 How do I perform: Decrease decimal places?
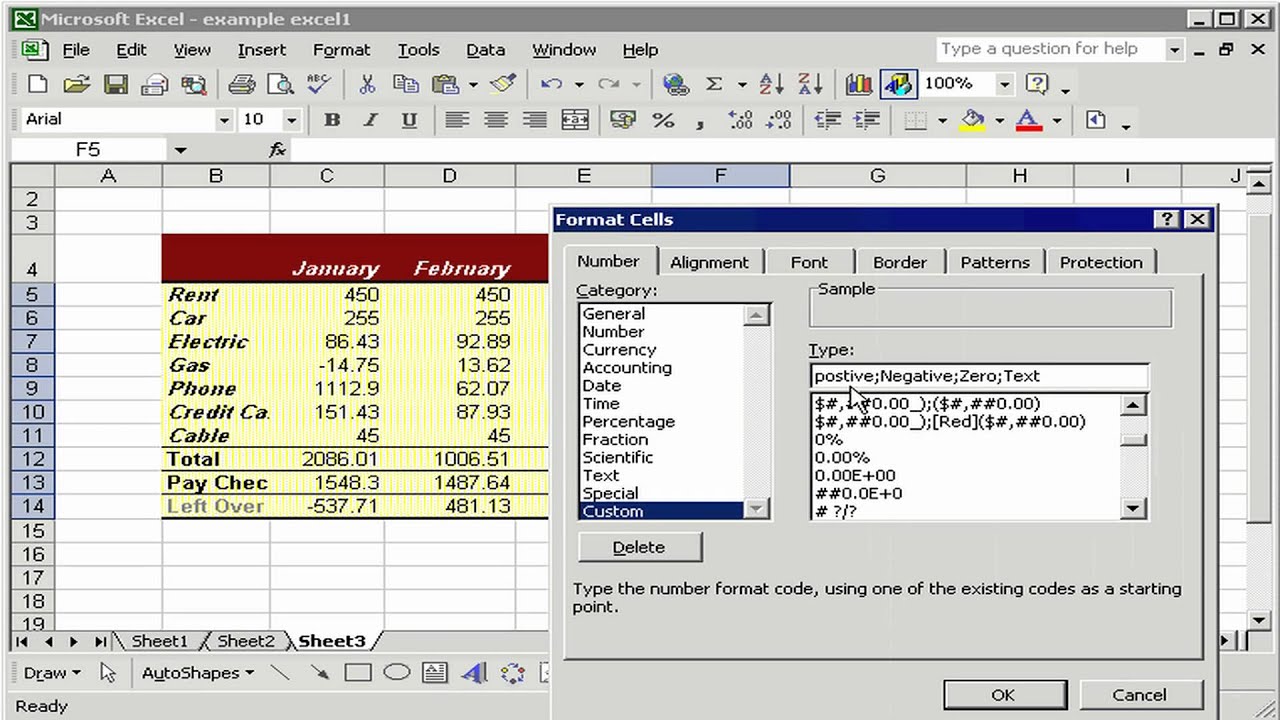[779, 120]
